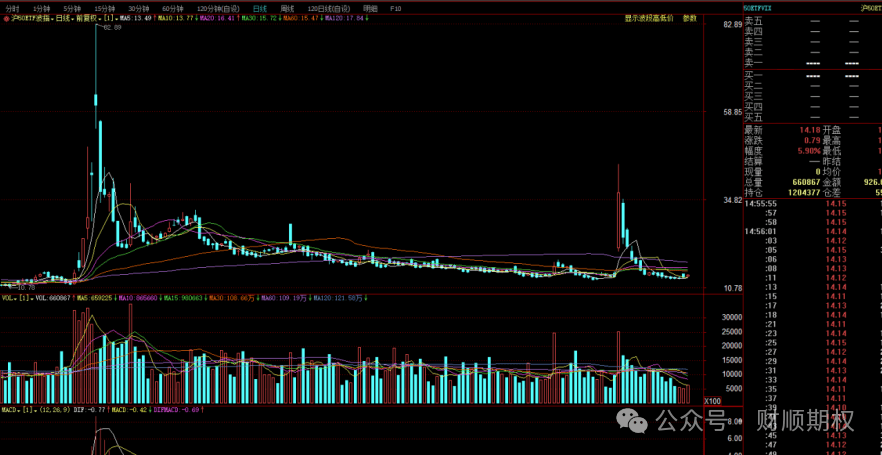Click 显示波段高低价 button
Screen dimensions: 882x455
pyautogui.click(x=648, y=18)
